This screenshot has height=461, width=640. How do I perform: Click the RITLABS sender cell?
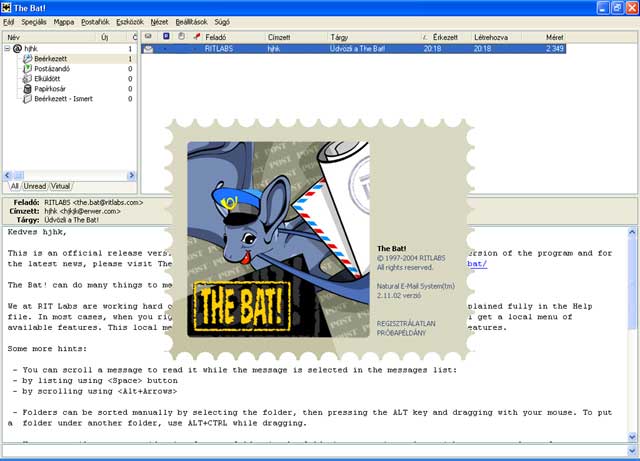(219, 49)
